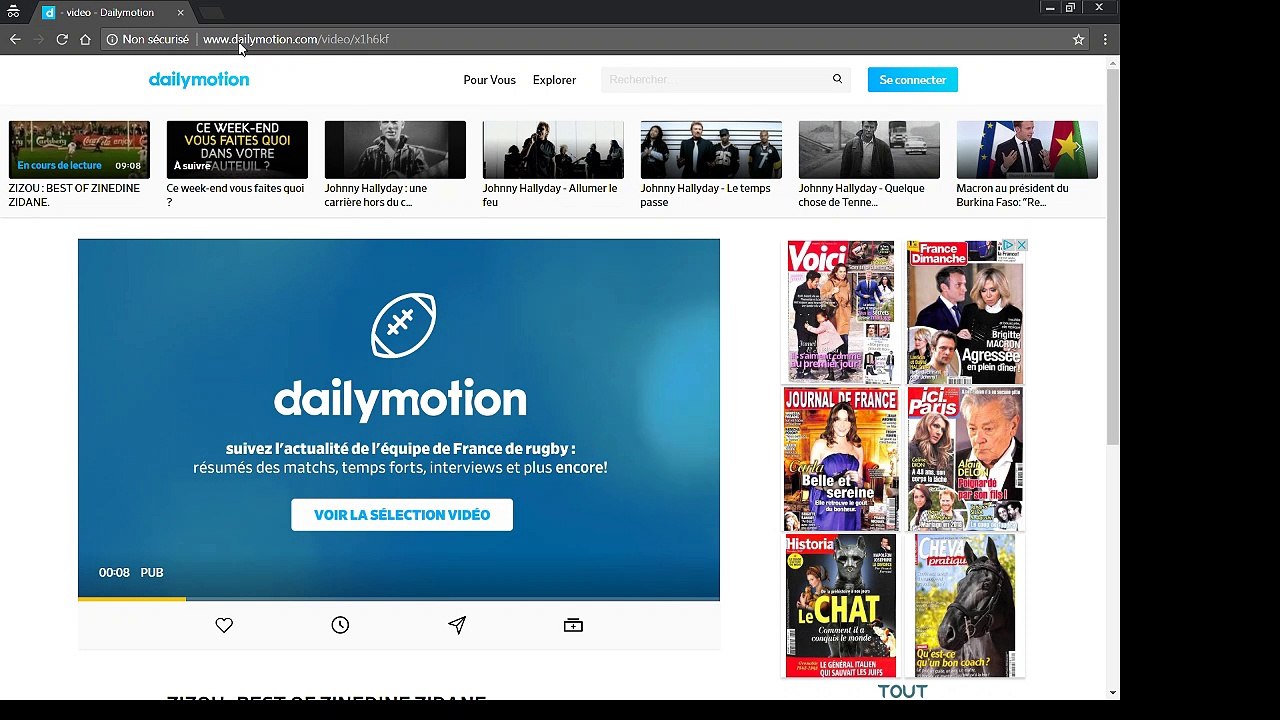Click the Ici Paris magazine cover
The height and width of the screenshot is (720, 1280).
[965, 459]
